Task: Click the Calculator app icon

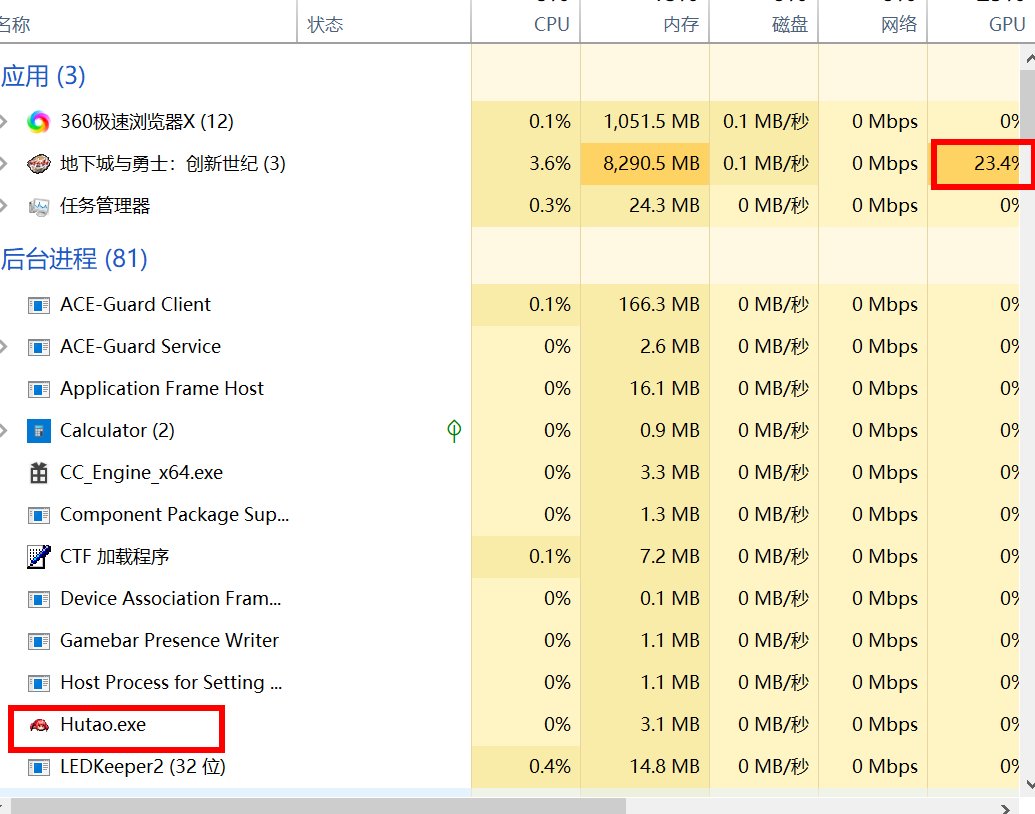Action: (x=38, y=431)
